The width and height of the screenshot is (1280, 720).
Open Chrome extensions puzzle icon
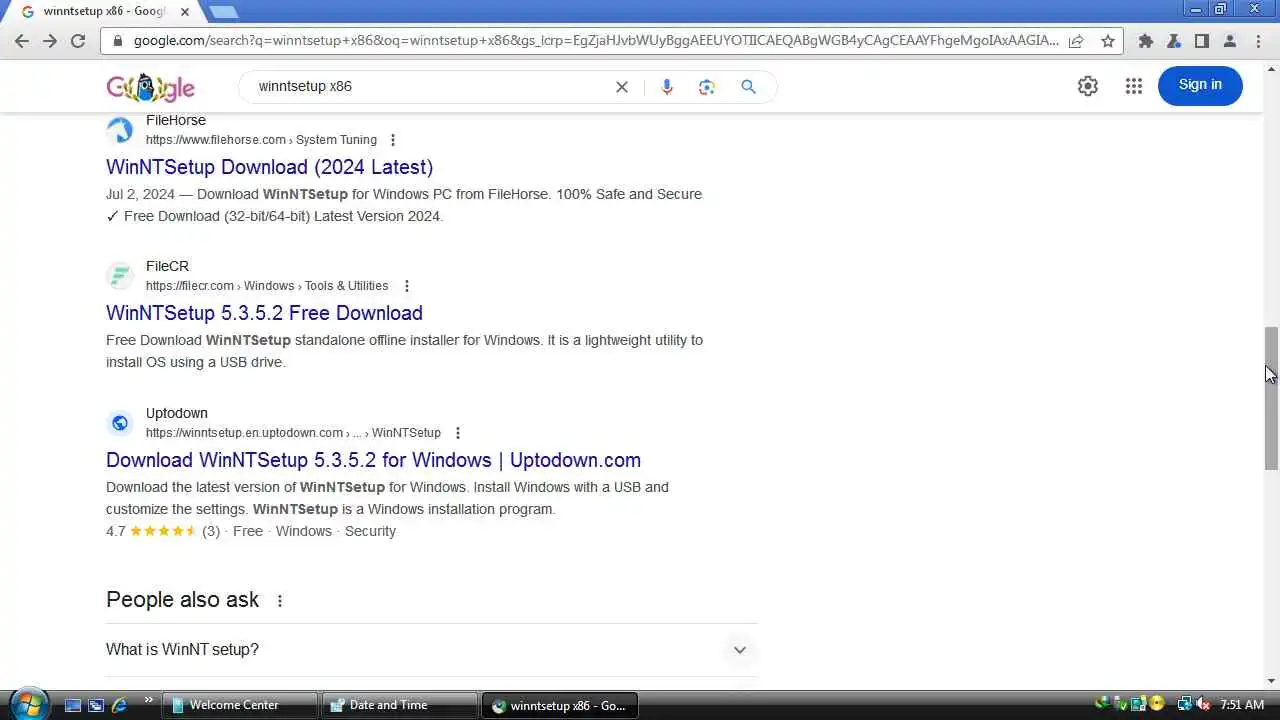click(1146, 41)
